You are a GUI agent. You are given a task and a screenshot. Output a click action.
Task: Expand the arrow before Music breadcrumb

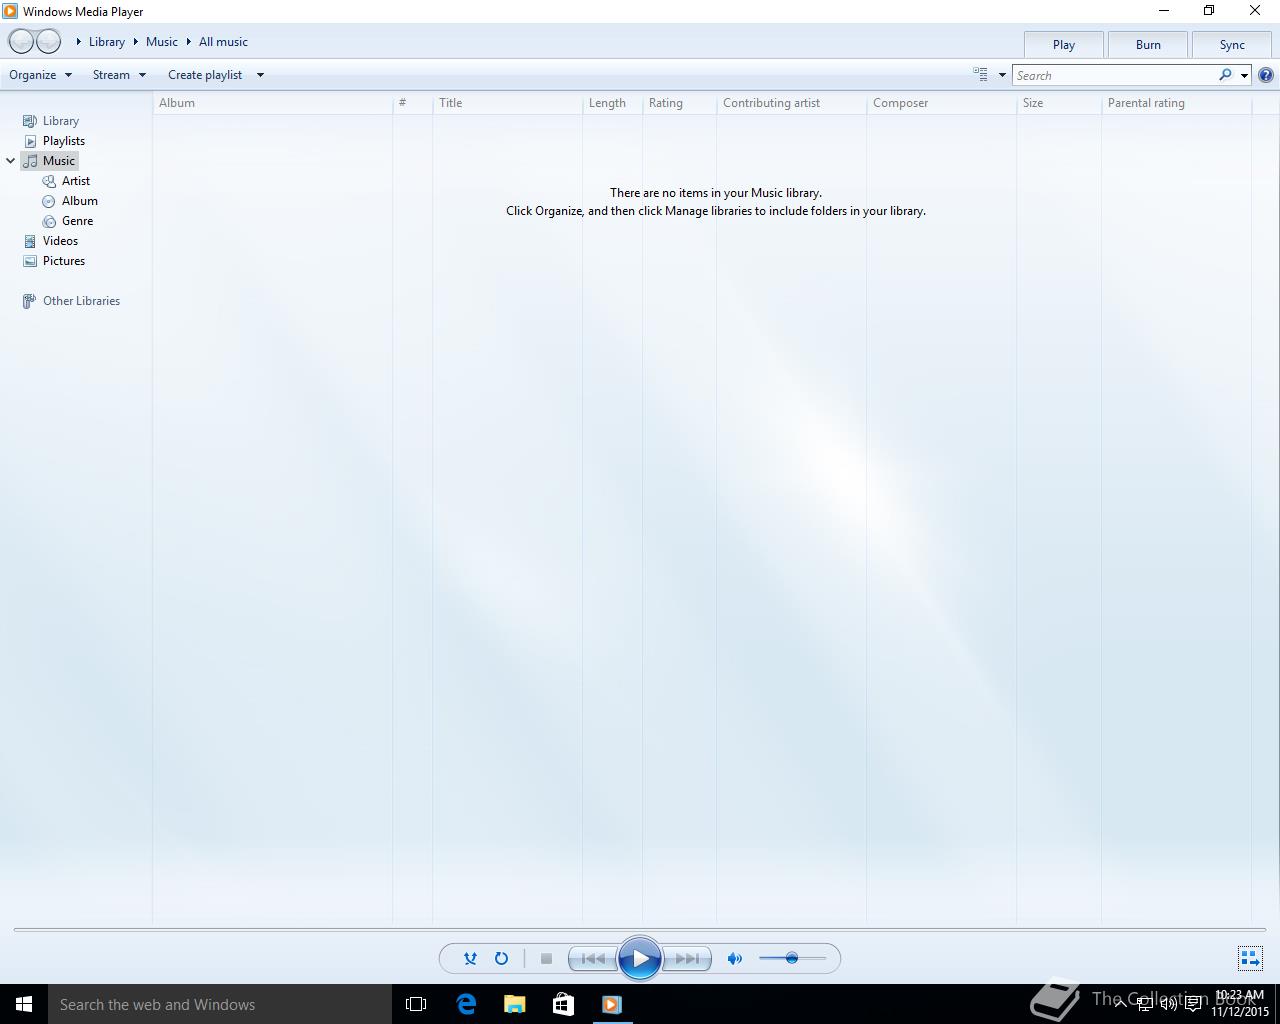pyautogui.click(x=136, y=42)
